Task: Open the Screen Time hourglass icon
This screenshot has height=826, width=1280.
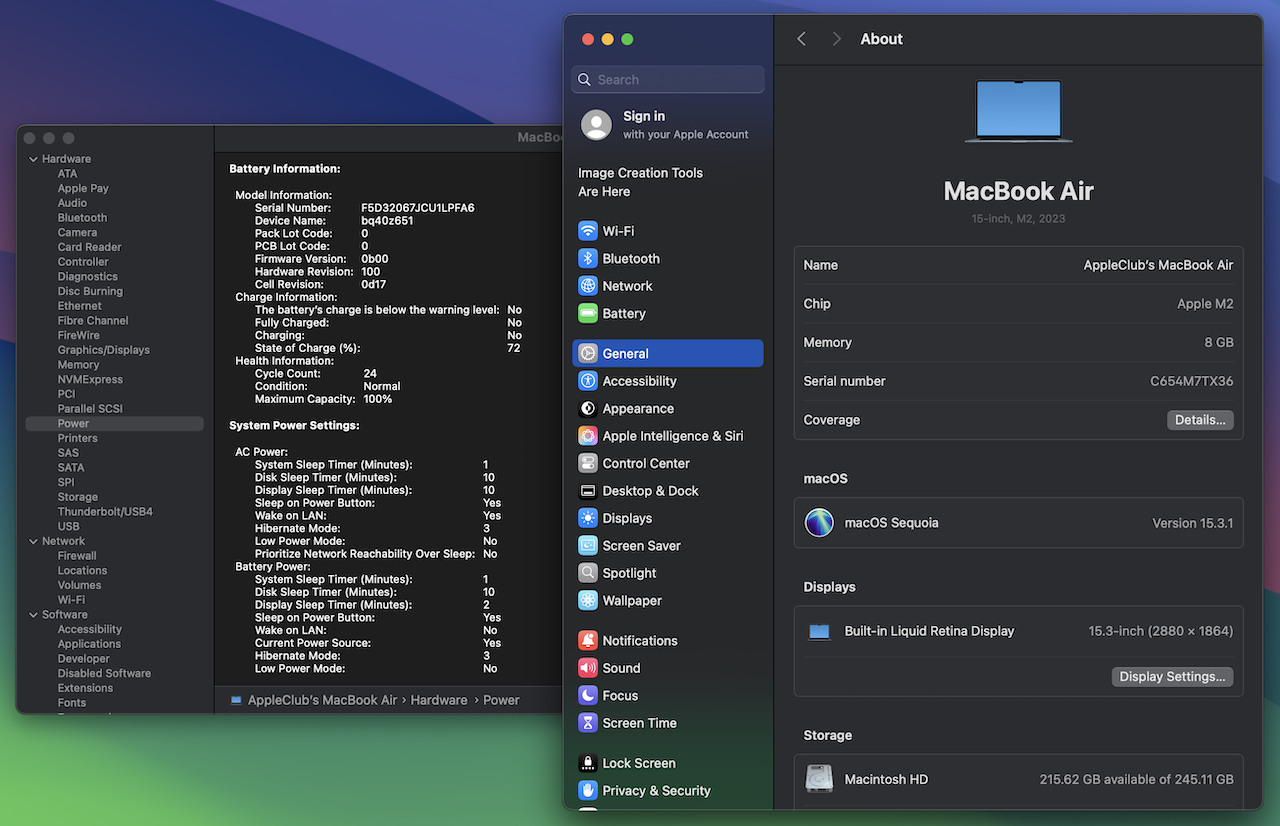Action: (x=588, y=723)
